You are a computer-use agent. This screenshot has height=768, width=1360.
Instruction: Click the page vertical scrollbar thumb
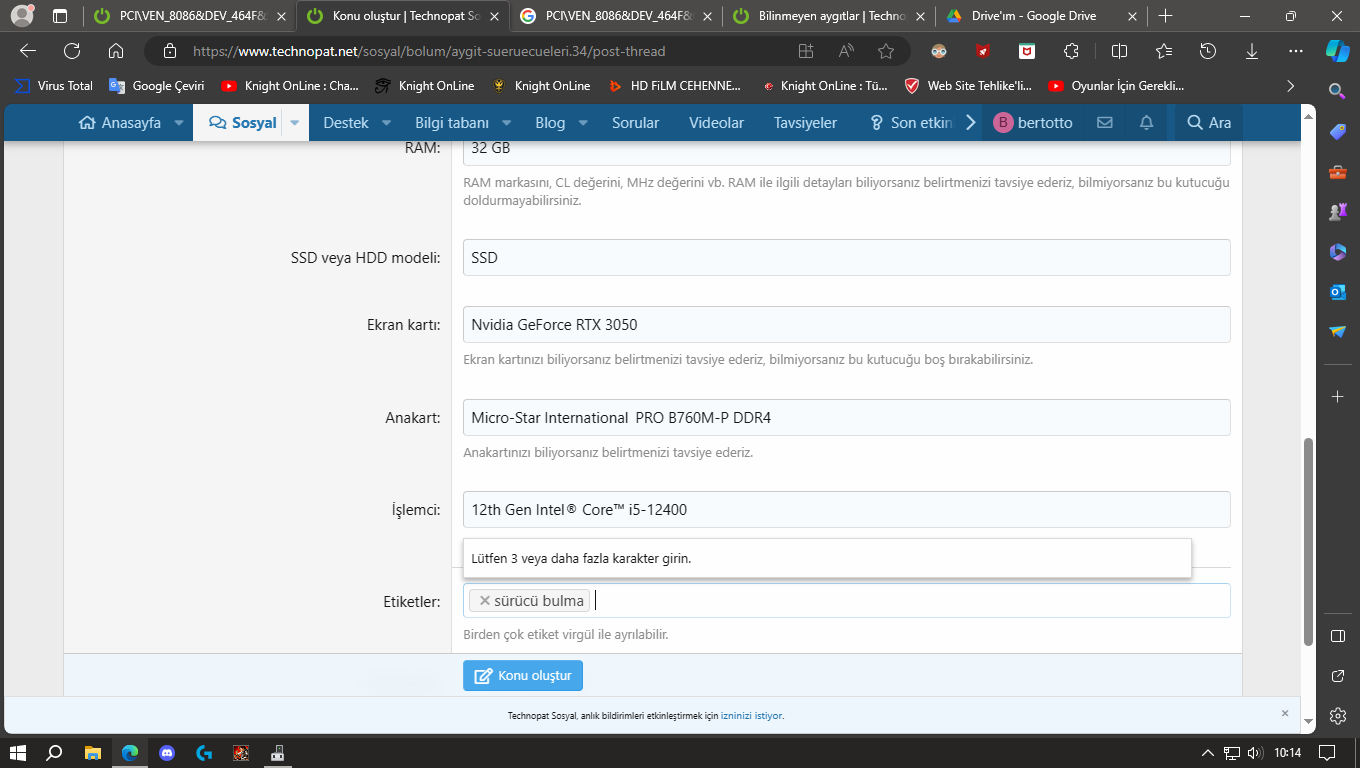point(1309,541)
